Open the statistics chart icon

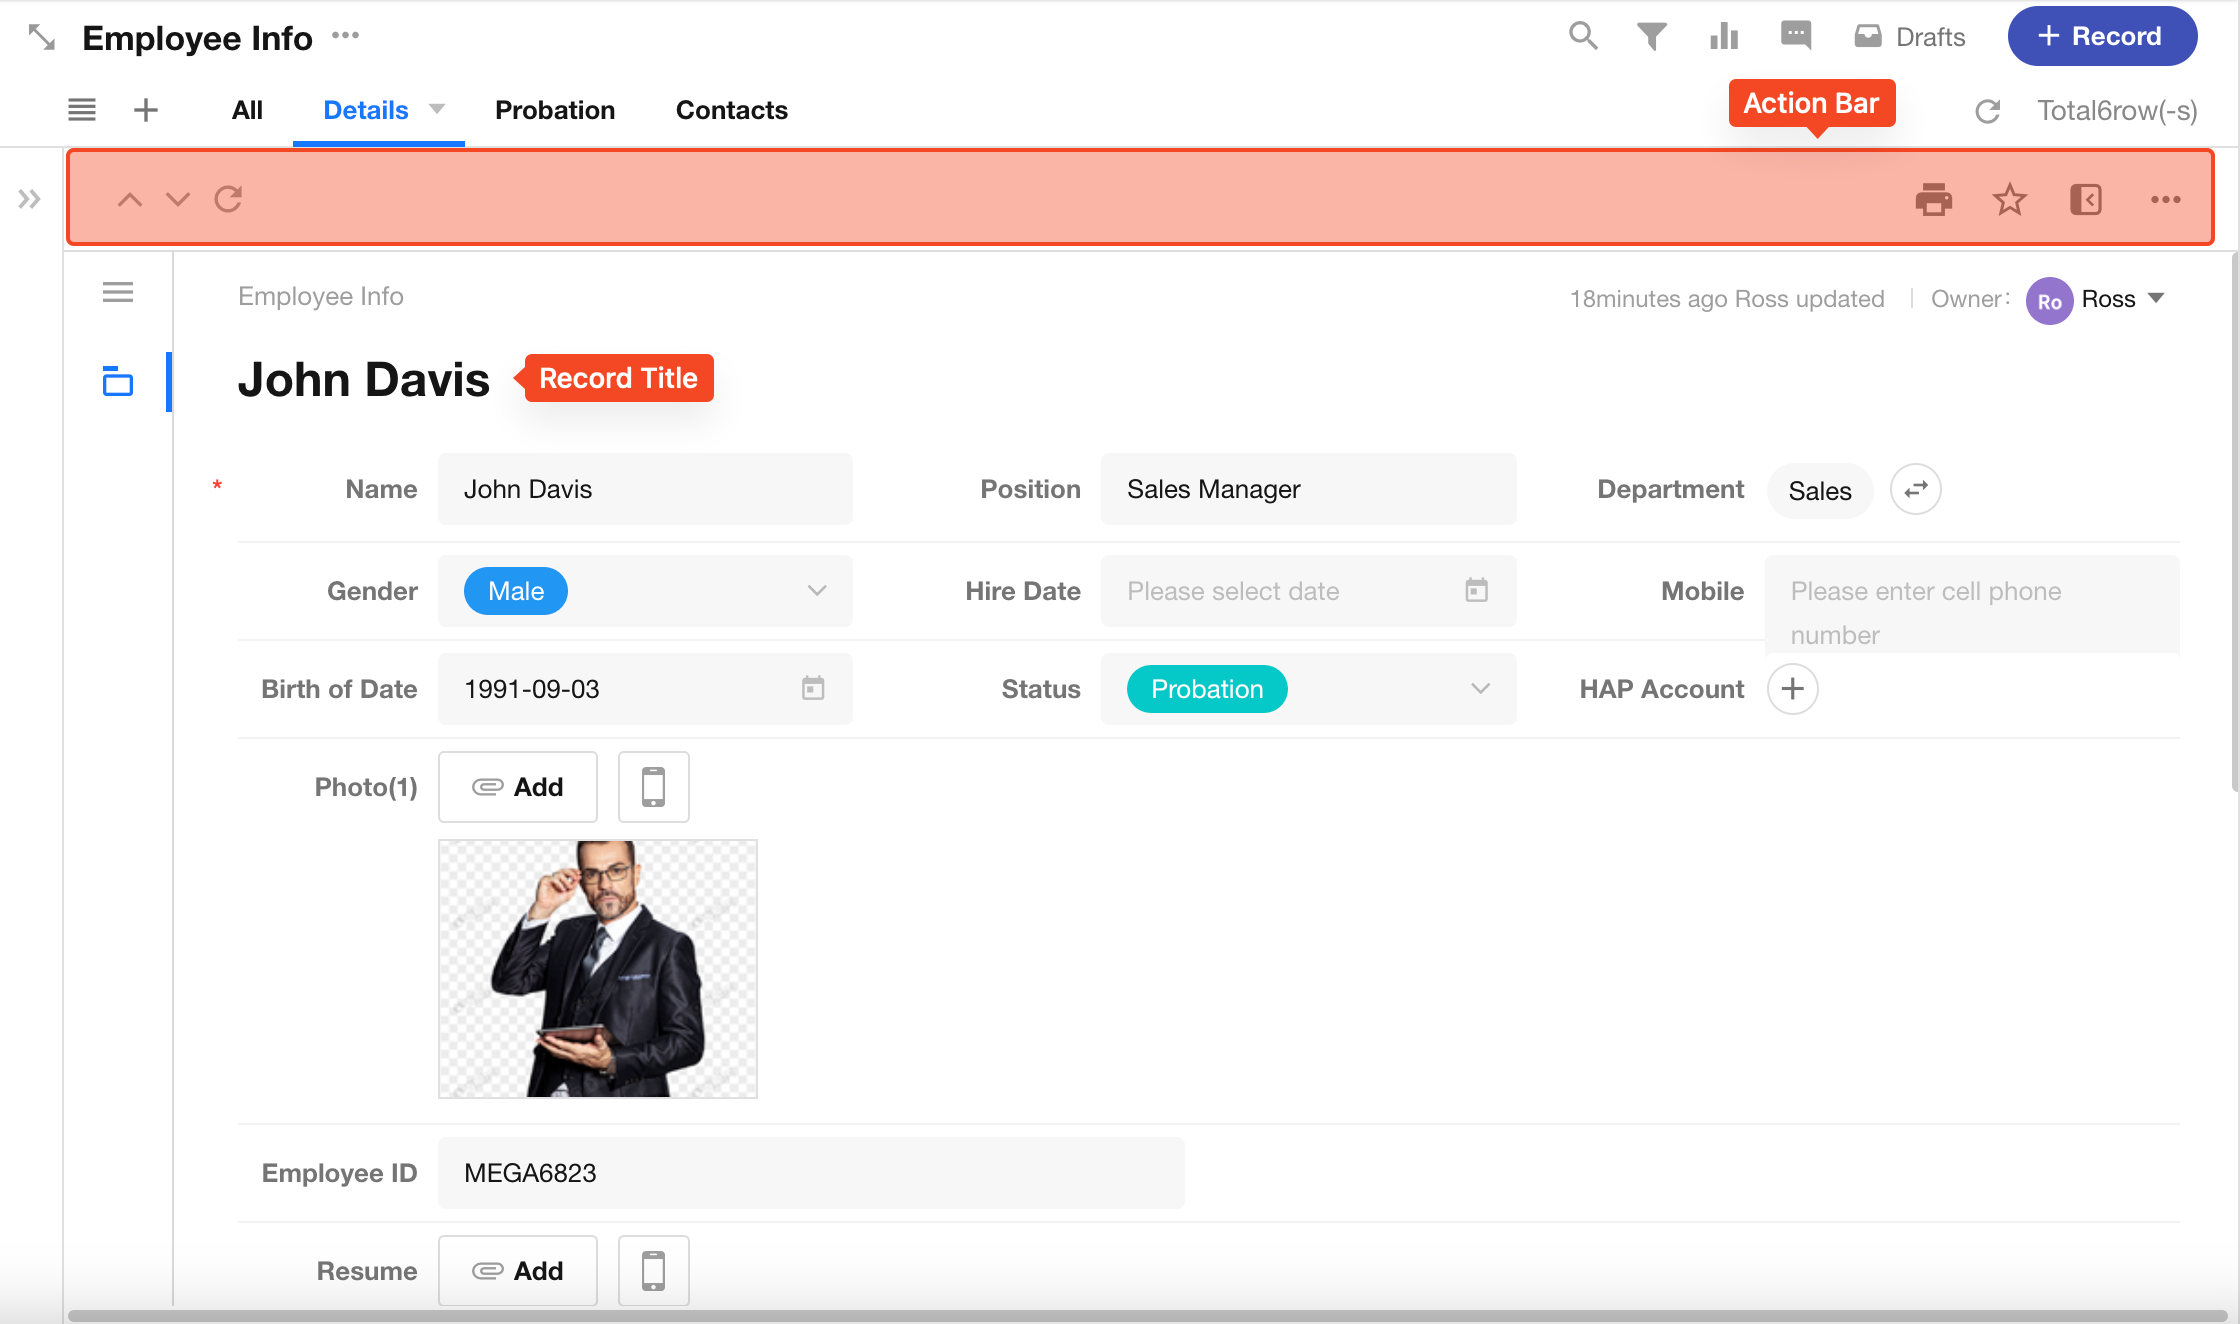click(1723, 37)
